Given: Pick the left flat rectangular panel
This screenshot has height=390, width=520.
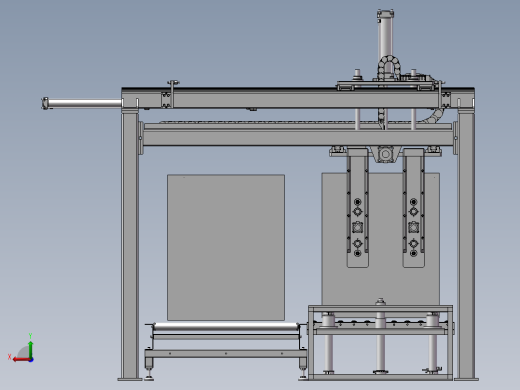Looking at the screenshot, I should (226, 247).
